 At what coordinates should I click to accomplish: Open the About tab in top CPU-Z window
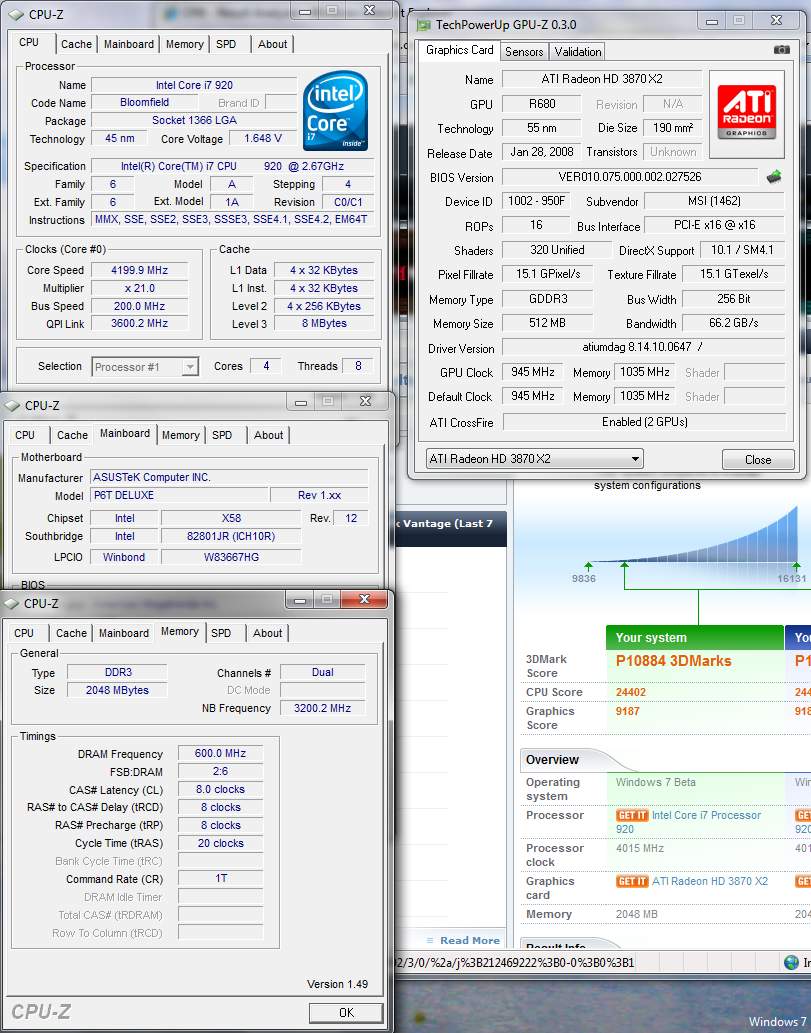coord(272,44)
